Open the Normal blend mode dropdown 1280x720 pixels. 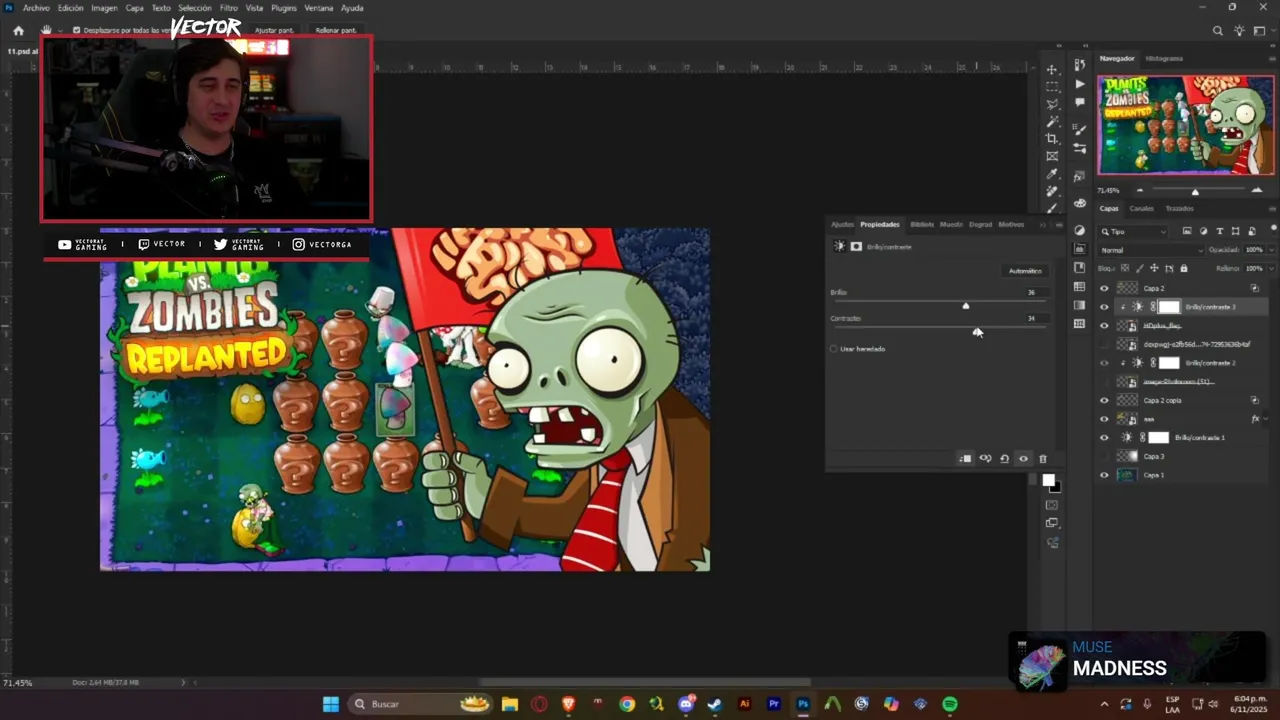click(1150, 250)
